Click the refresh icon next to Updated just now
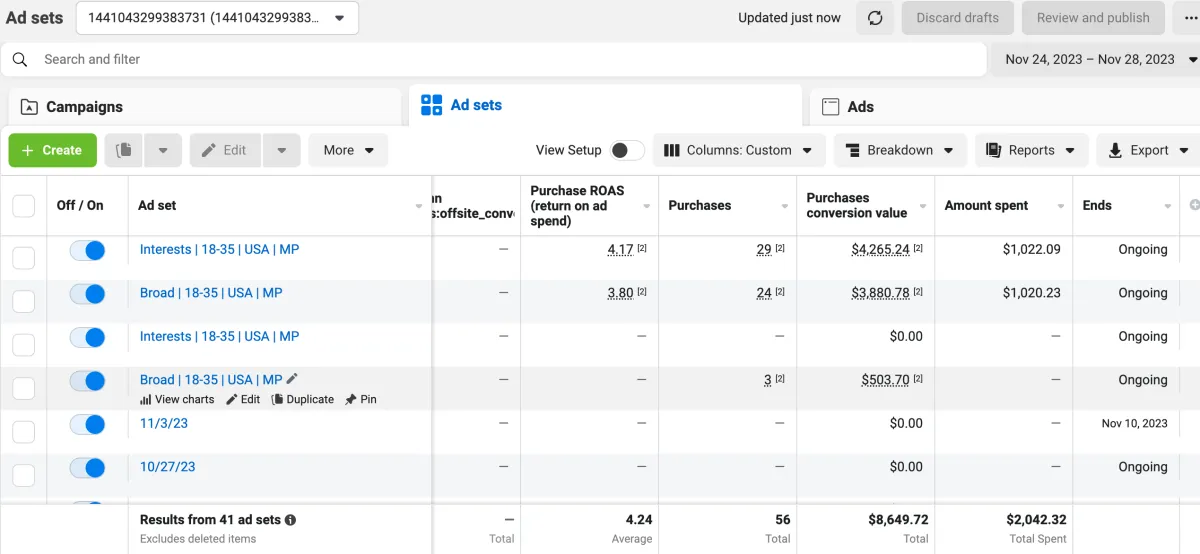 coord(875,18)
